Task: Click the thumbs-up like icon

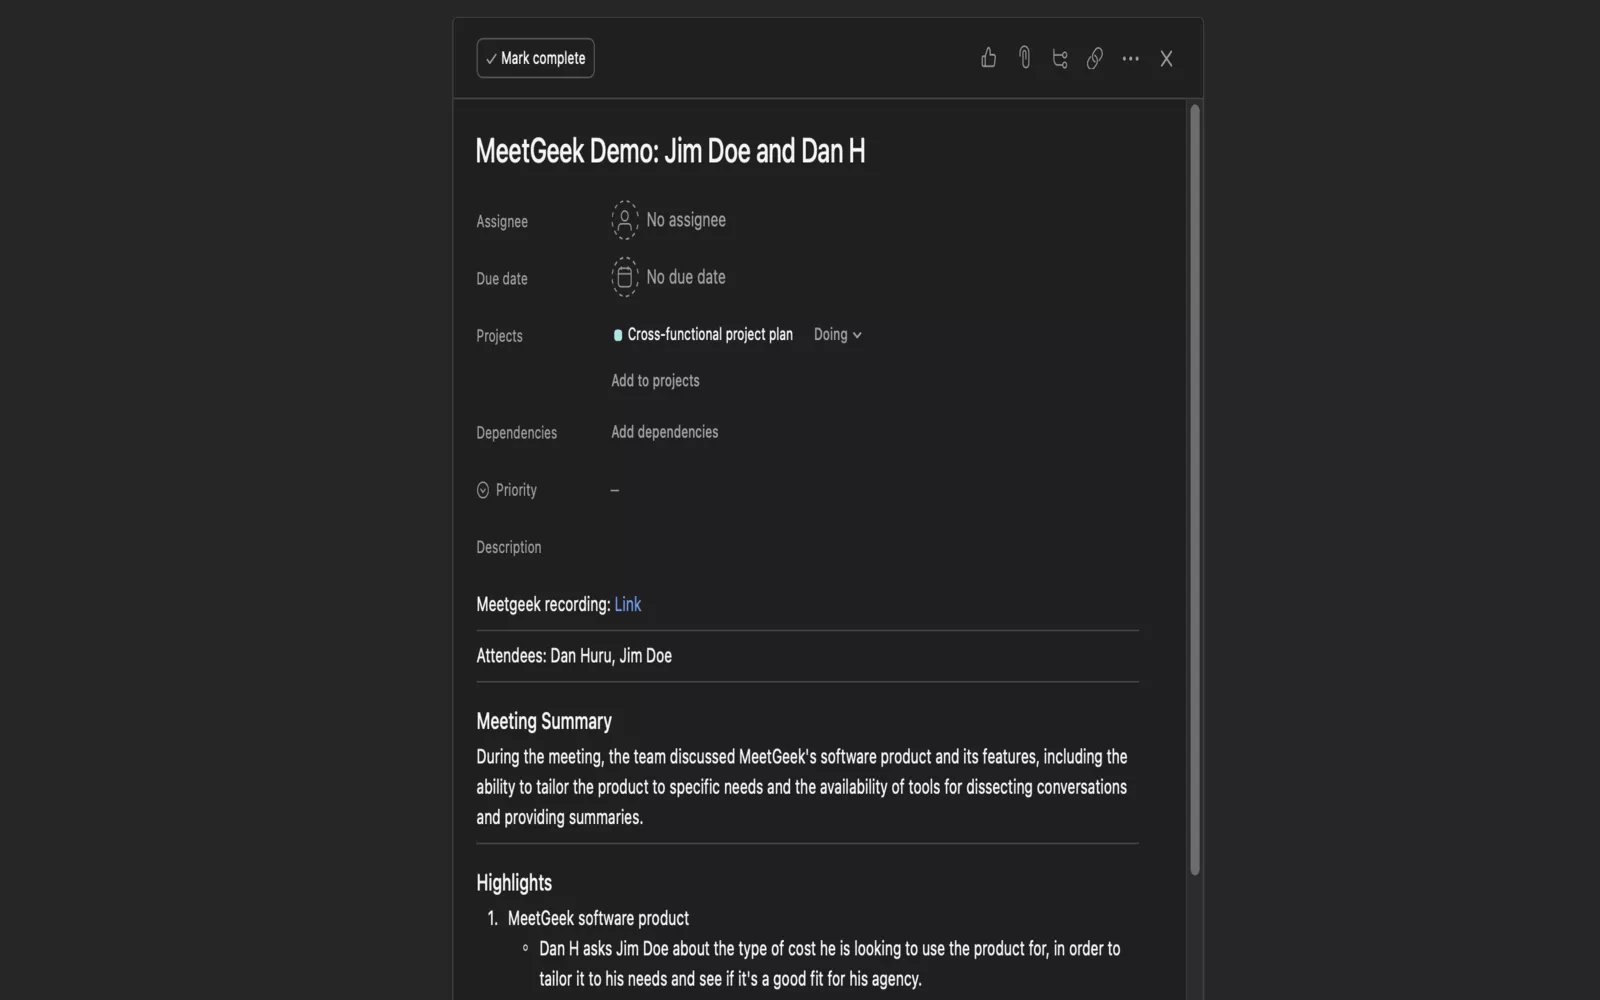Action: 988,58
